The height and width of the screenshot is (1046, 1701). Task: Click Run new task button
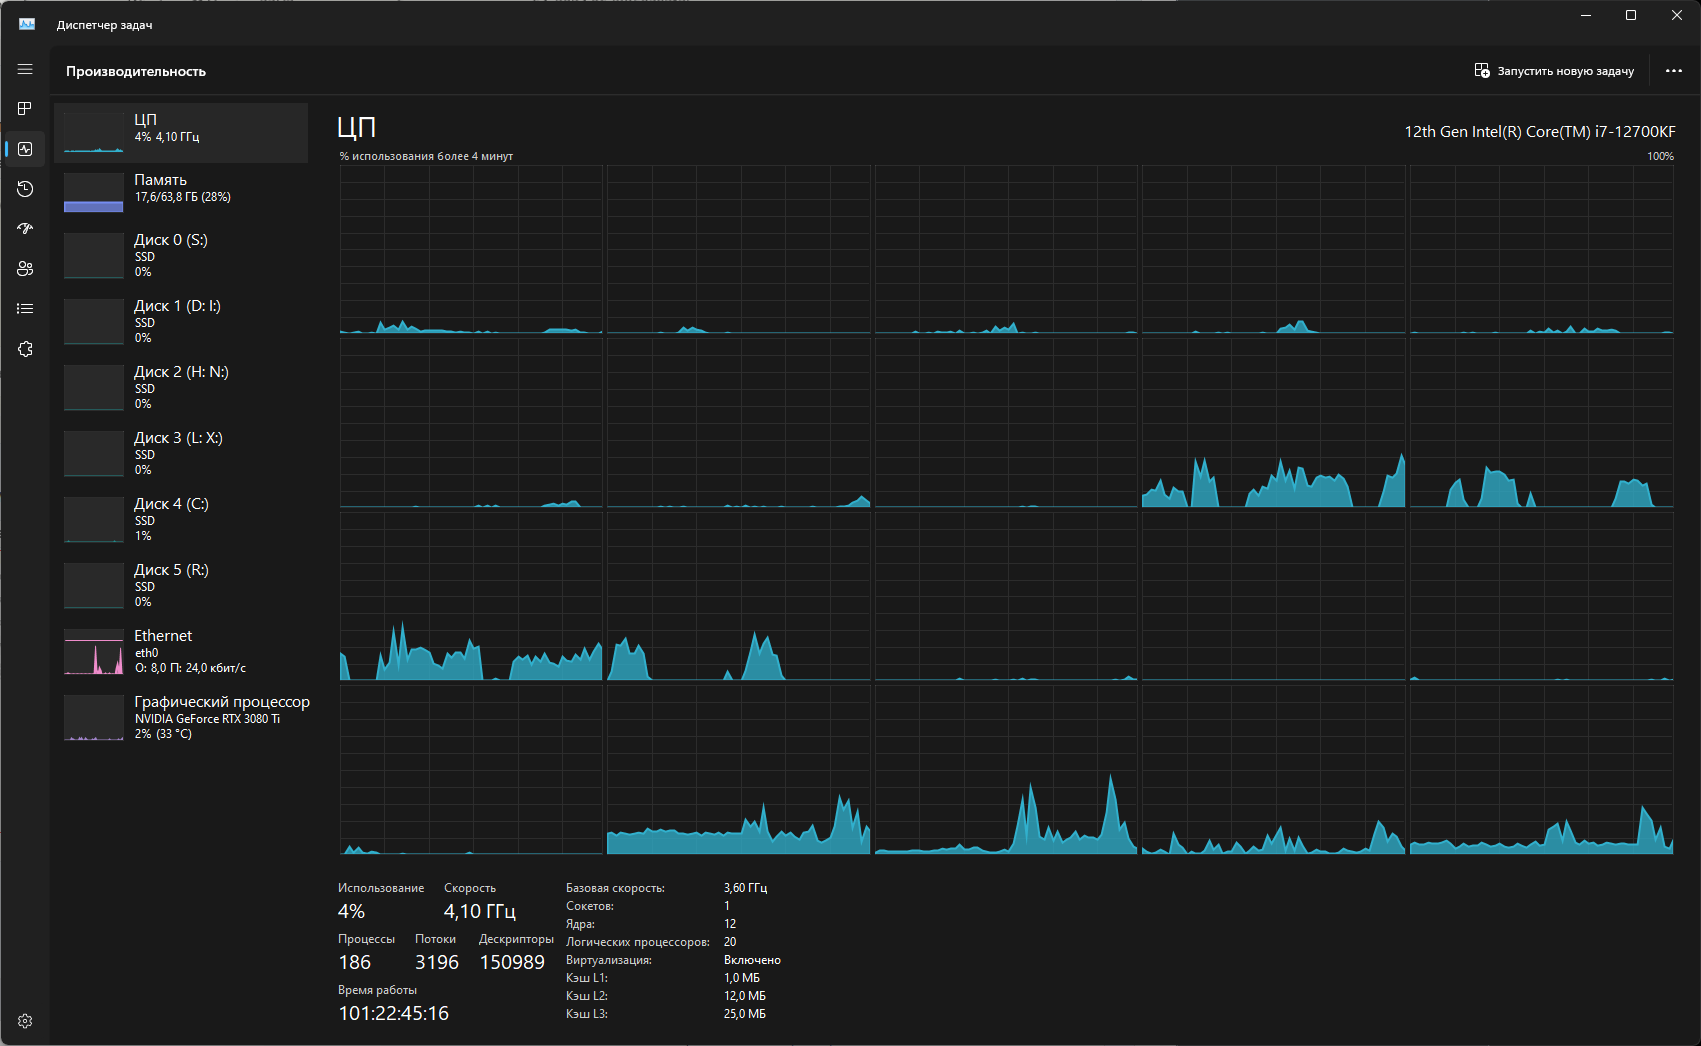pyautogui.click(x=1554, y=71)
